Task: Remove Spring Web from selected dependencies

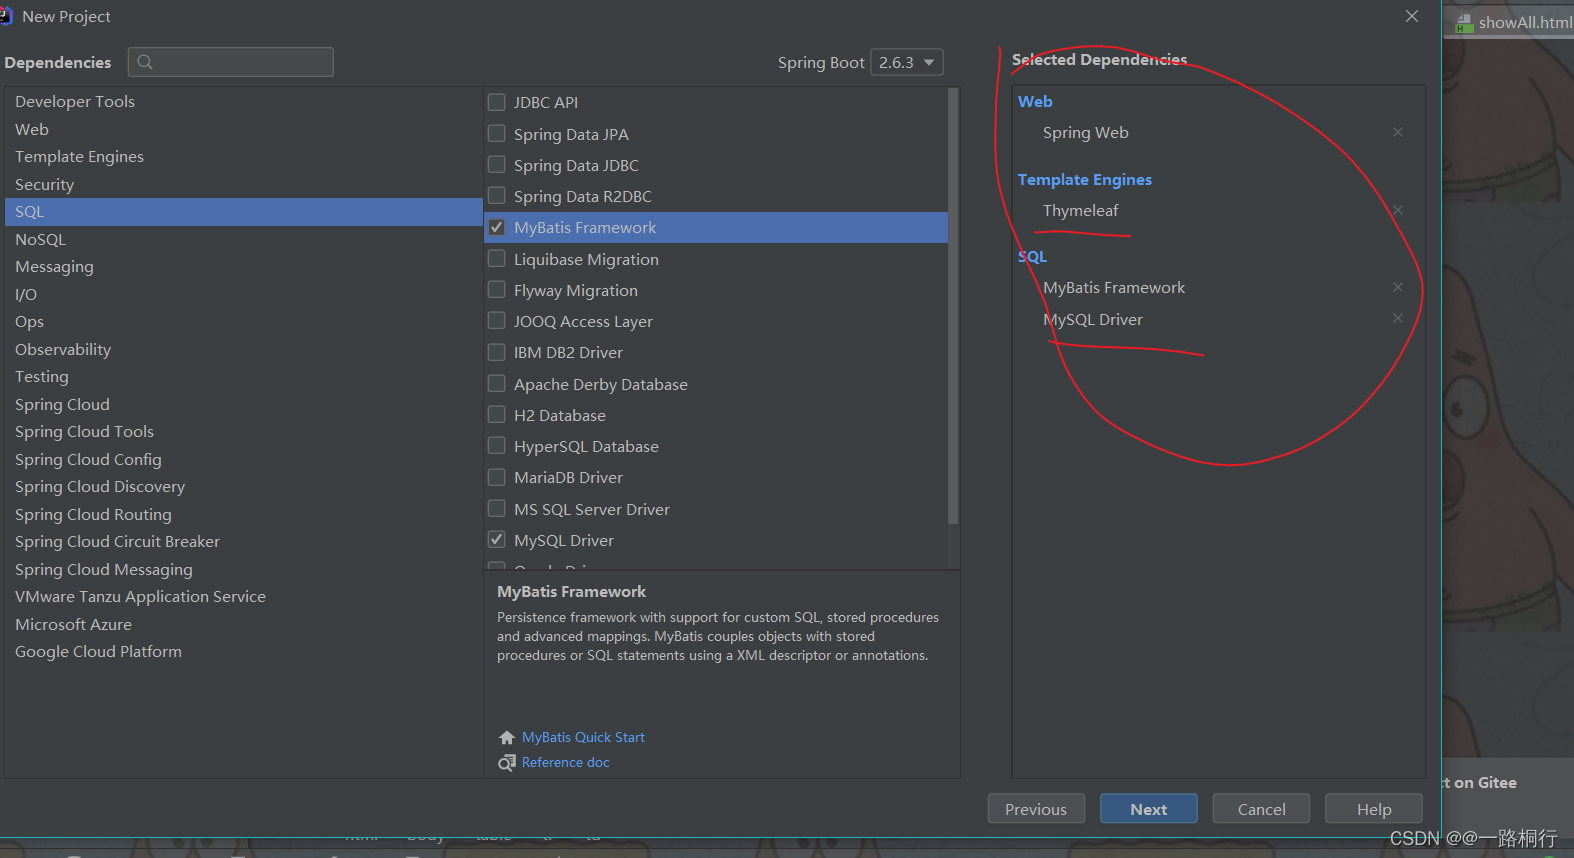Action: (x=1398, y=132)
